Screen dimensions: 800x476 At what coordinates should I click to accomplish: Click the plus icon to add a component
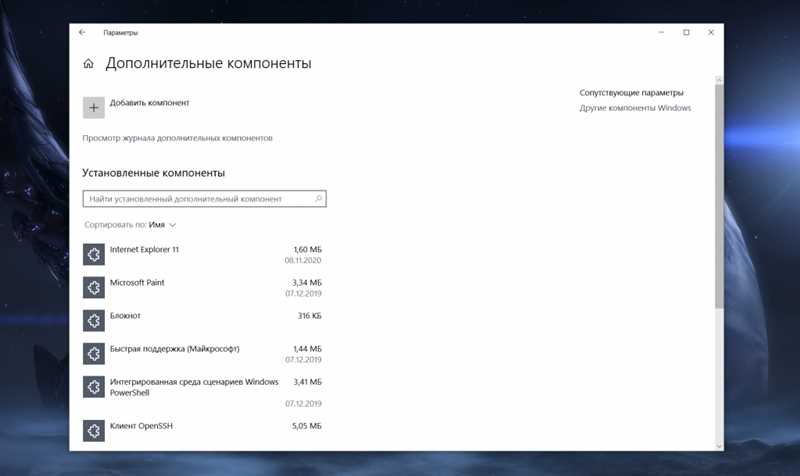[94, 108]
